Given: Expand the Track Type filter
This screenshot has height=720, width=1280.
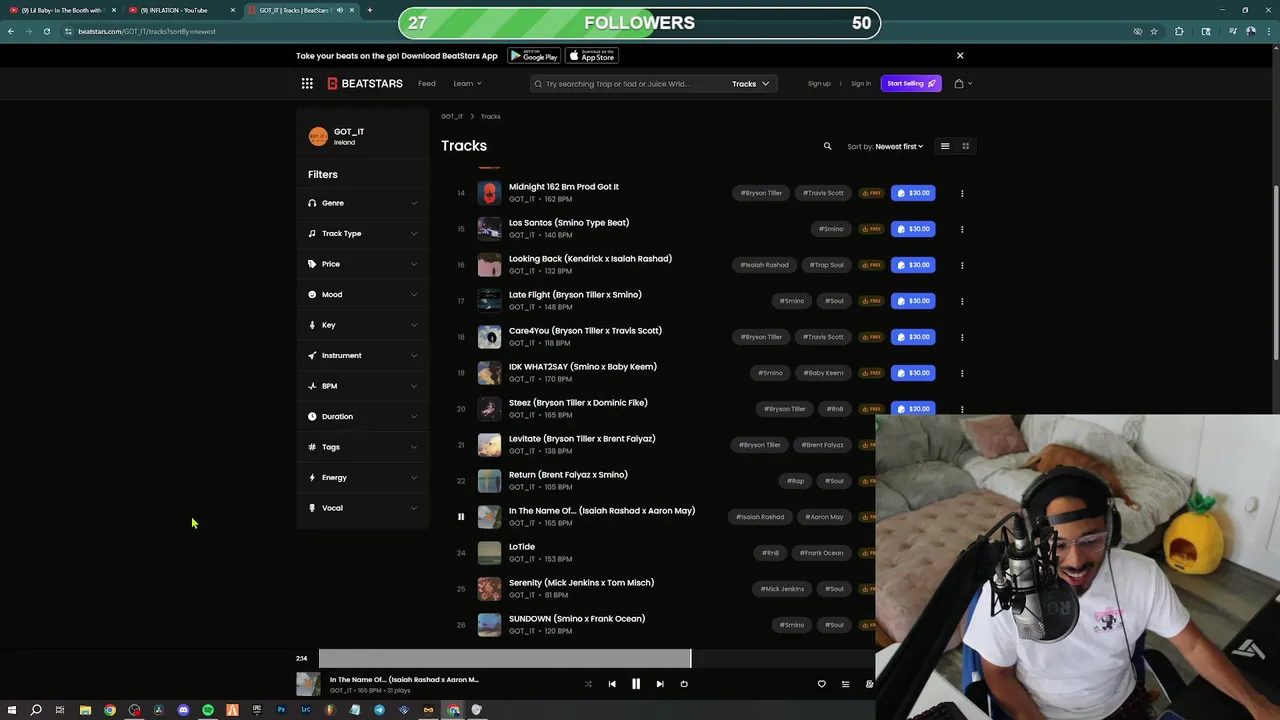Looking at the screenshot, I should tap(363, 234).
